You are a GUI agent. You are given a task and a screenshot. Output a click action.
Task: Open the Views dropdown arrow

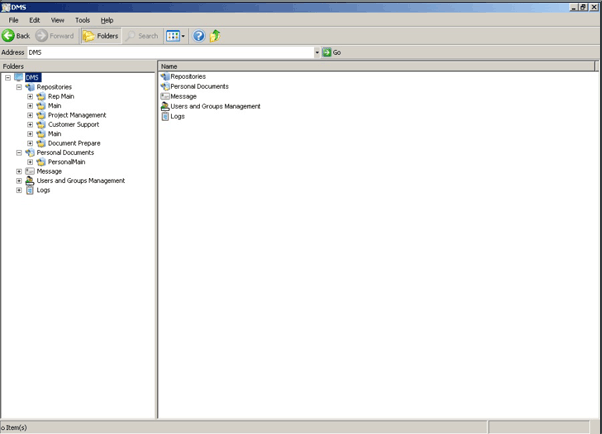(183, 36)
